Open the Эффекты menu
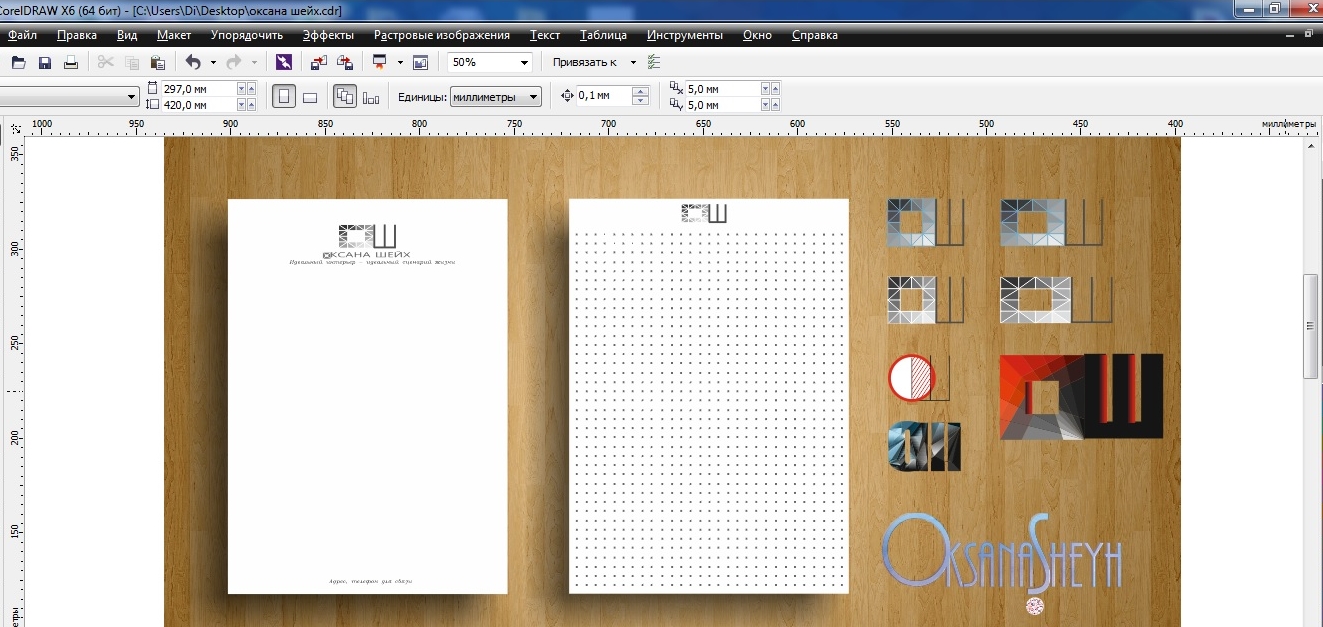1323x627 pixels. coord(328,35)
